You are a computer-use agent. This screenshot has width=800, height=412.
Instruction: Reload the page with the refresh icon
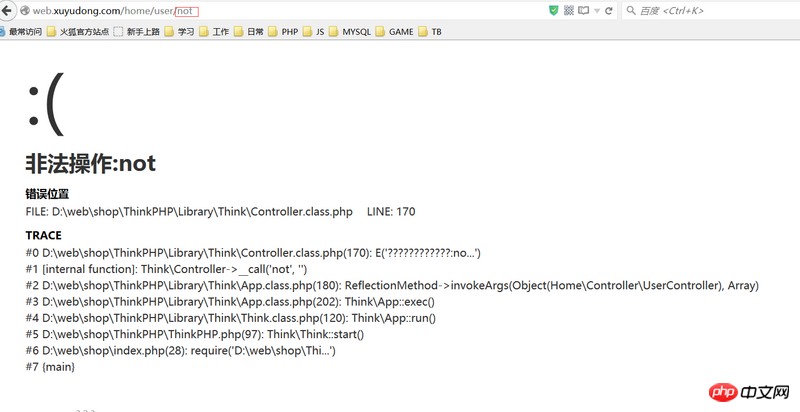609,11
